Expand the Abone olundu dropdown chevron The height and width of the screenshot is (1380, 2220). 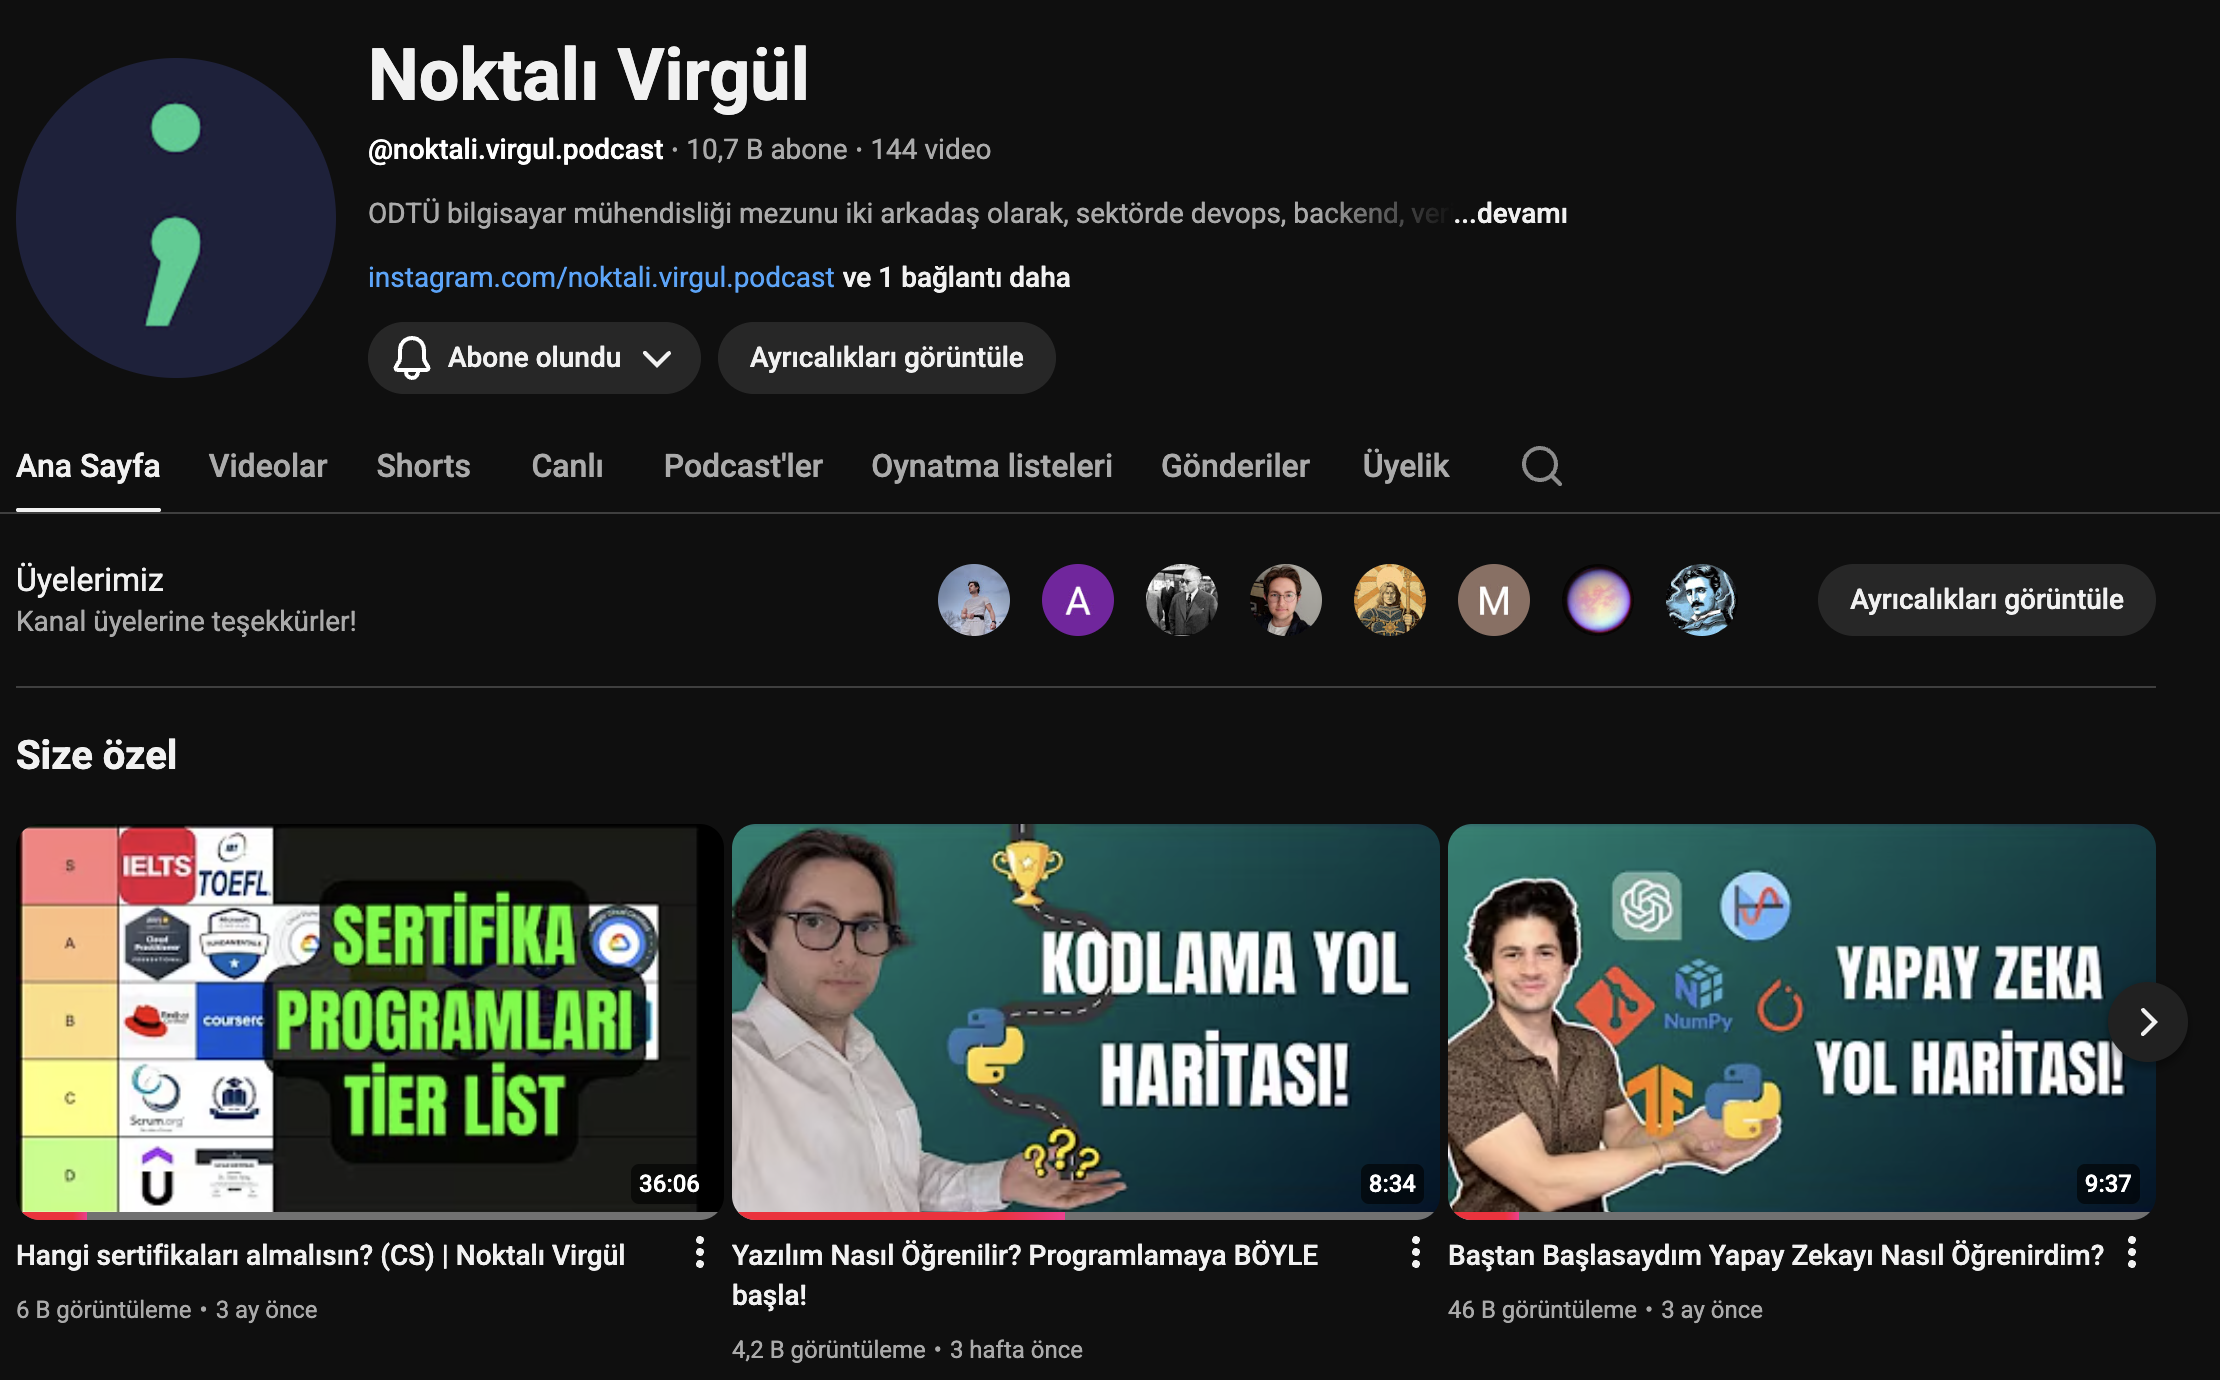tap(657, 358)
